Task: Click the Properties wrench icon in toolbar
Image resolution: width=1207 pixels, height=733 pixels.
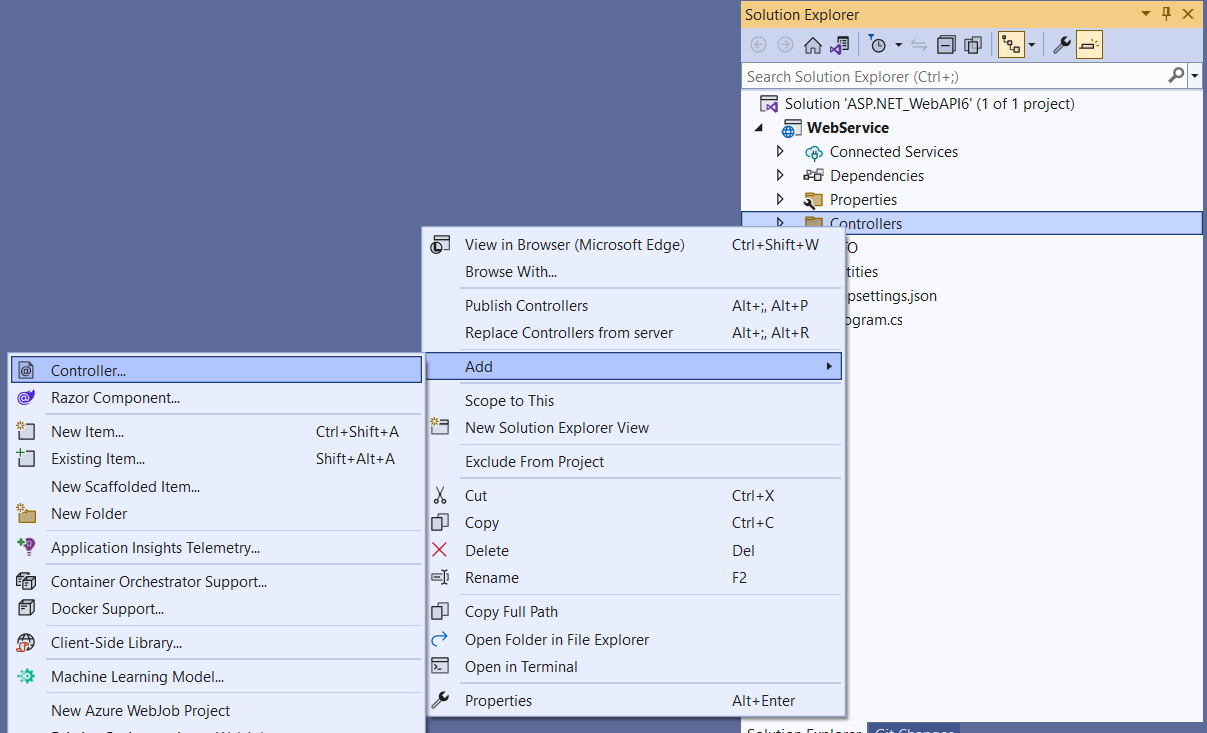Action: click(x=1063, y=45)
